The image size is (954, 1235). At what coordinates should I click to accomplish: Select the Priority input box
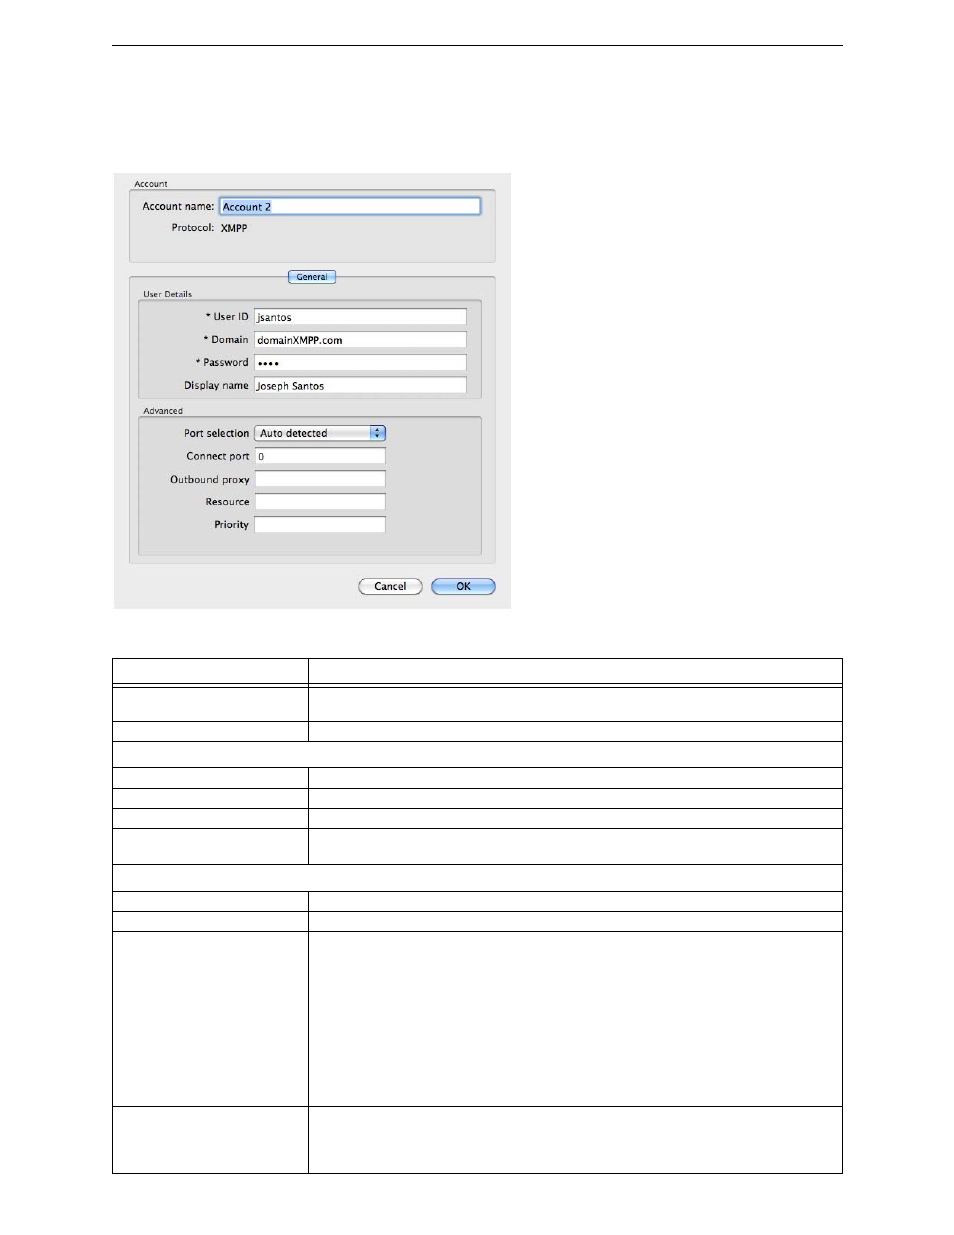click(319, 525)
